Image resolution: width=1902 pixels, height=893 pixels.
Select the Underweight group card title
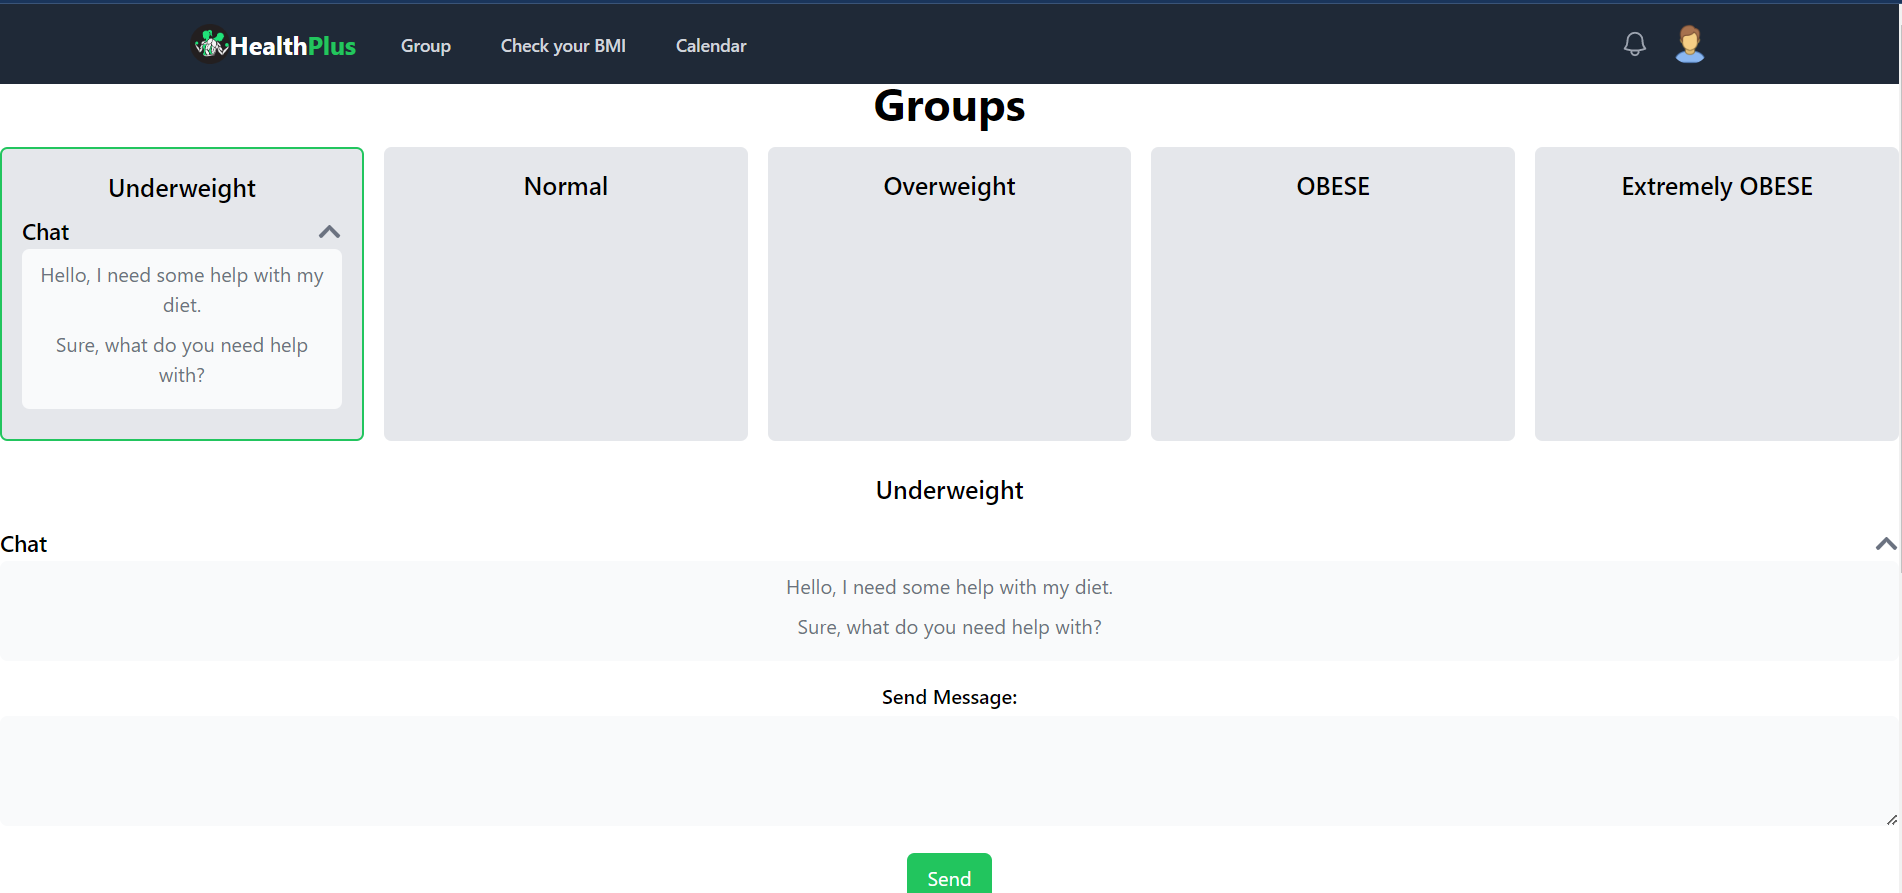tap(182, 188)
